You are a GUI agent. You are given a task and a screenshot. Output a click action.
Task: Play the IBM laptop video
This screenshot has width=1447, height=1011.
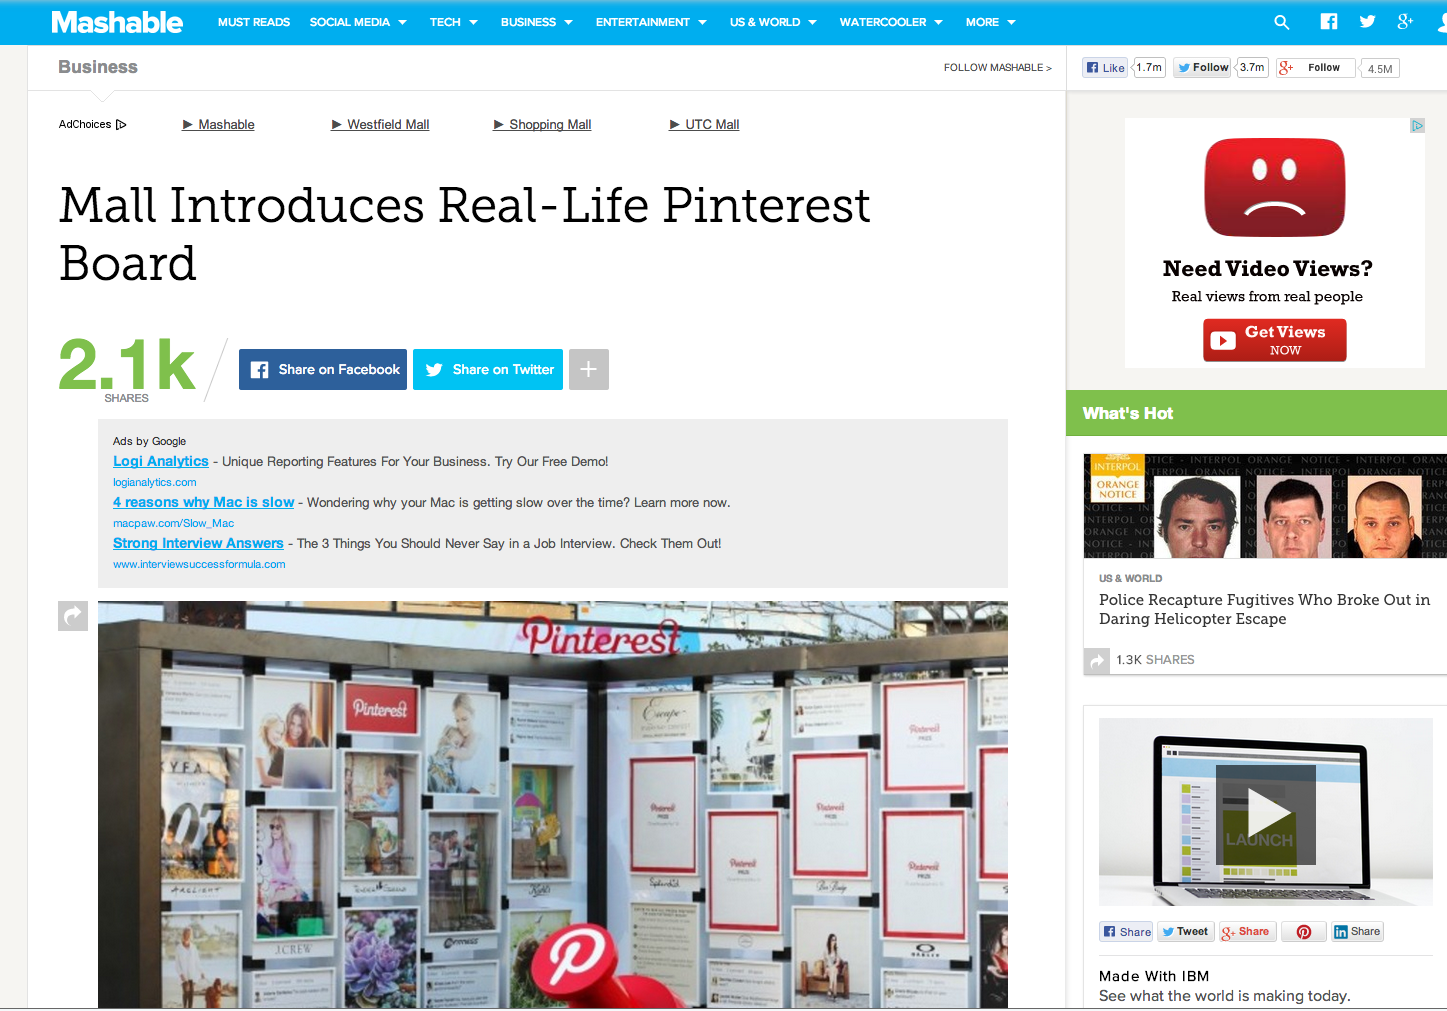click(x=1266, y=814)
